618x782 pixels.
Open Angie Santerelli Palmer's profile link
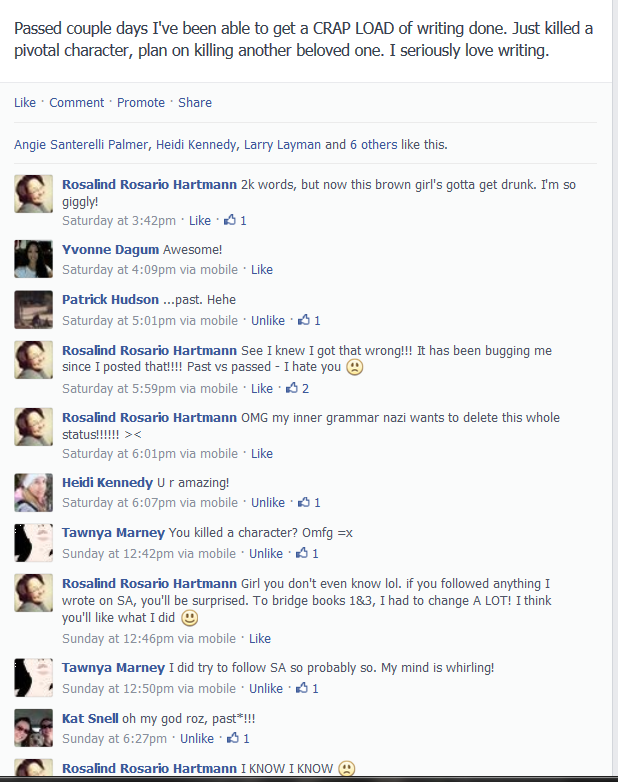tap(81, 145)
